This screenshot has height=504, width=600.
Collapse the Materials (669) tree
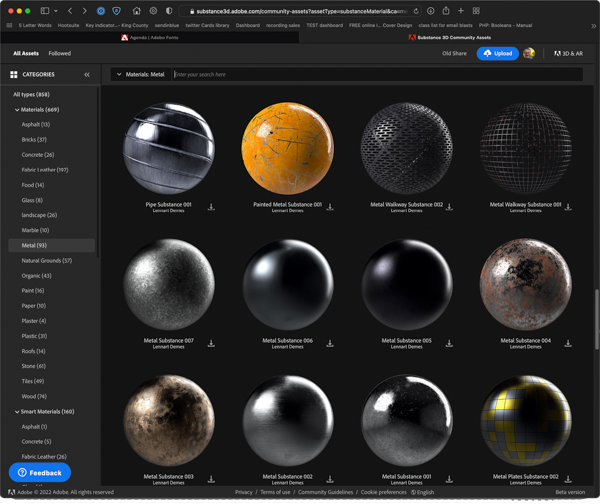(x=17, y=110)
